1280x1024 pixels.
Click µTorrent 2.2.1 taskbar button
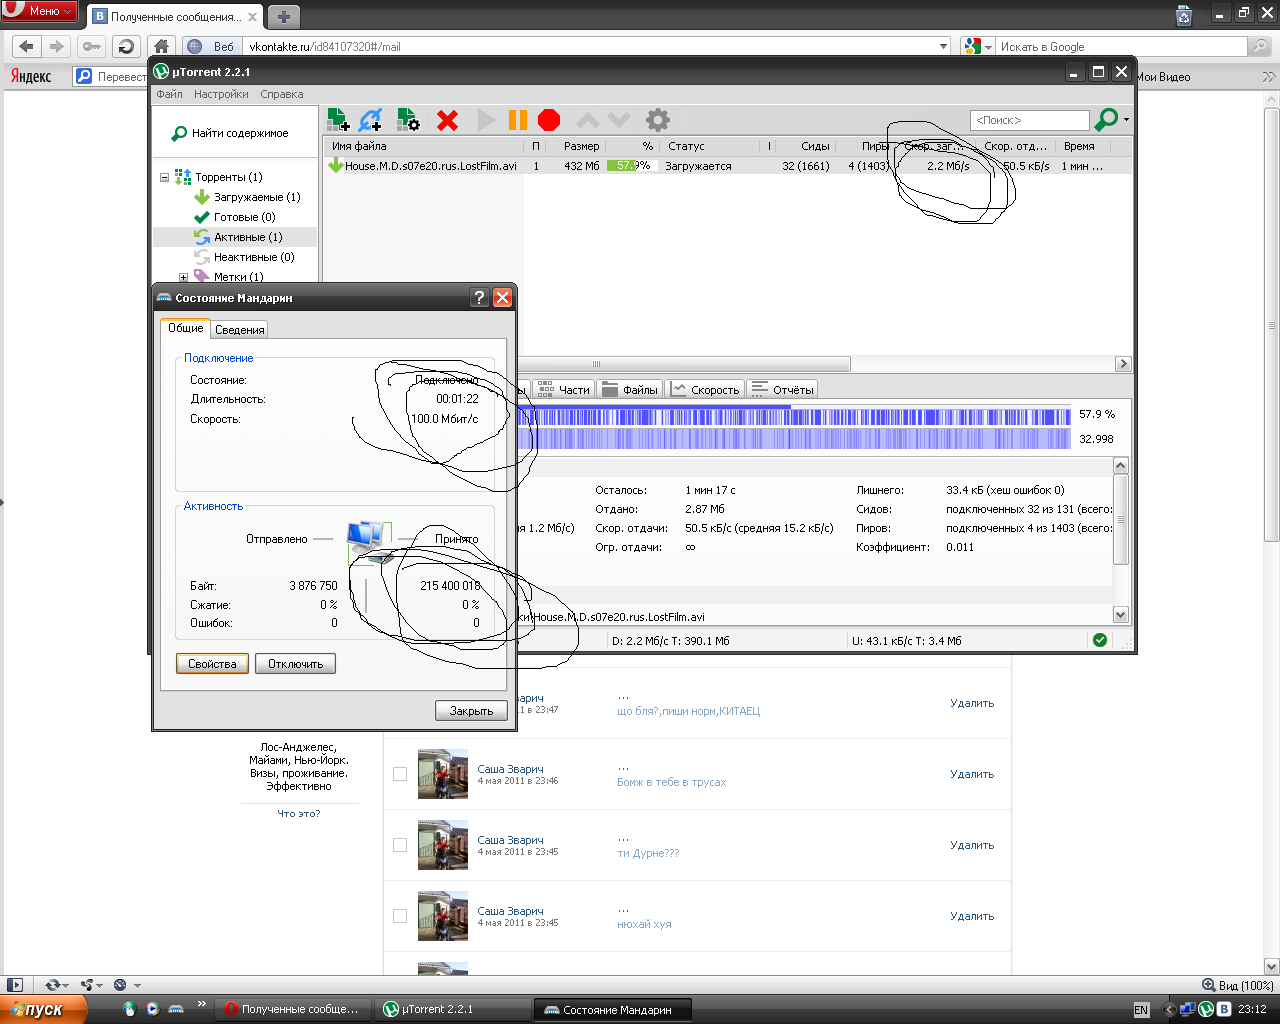coord(456,1010)
